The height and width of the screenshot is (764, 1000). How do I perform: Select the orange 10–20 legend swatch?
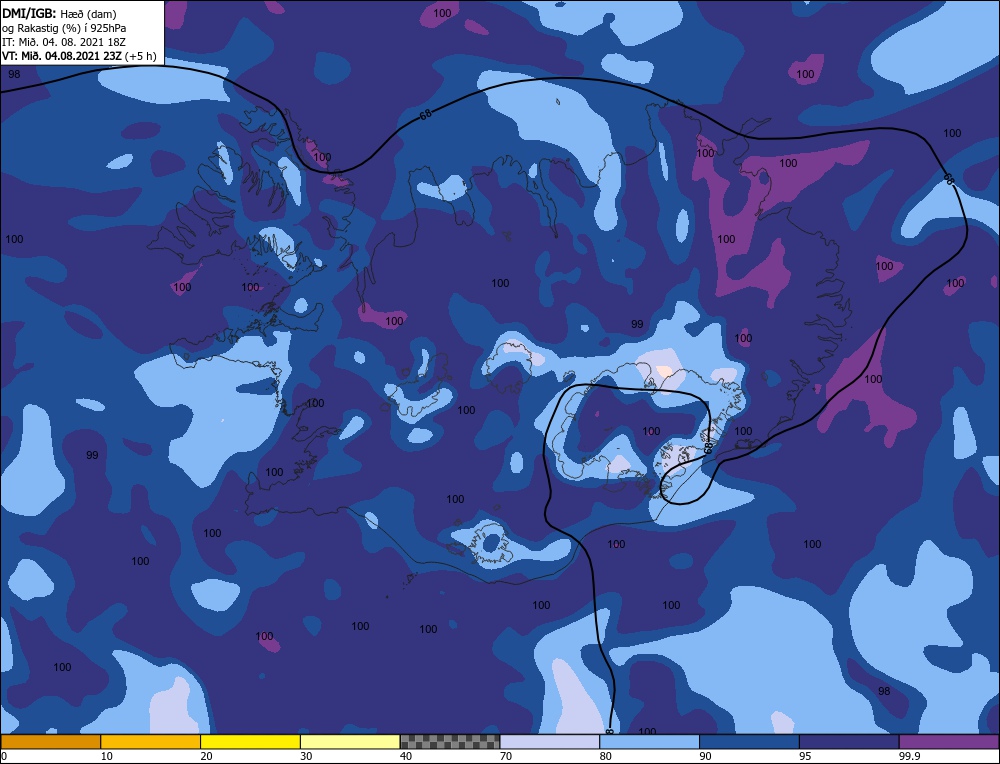tap(151, 742)
